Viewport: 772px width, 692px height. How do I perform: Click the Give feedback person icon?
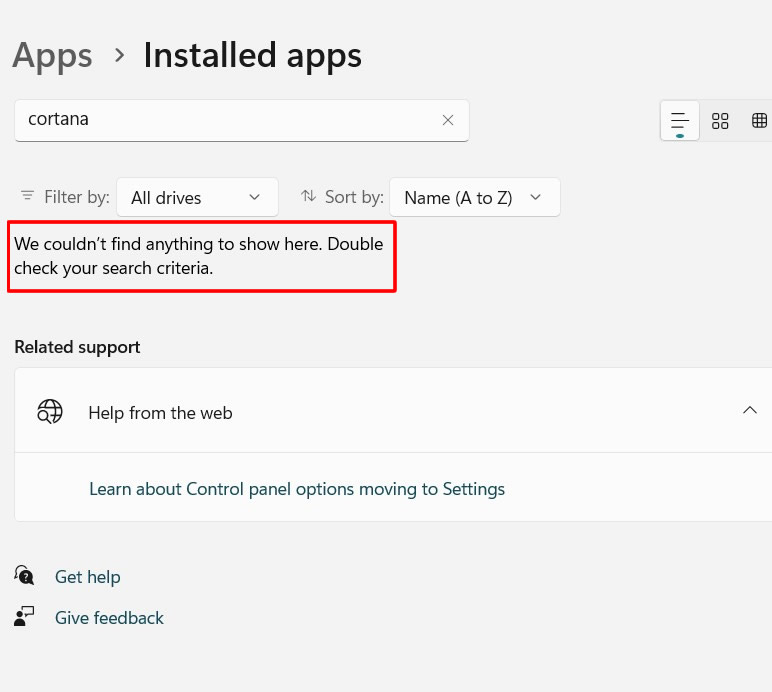pos(25,617)
